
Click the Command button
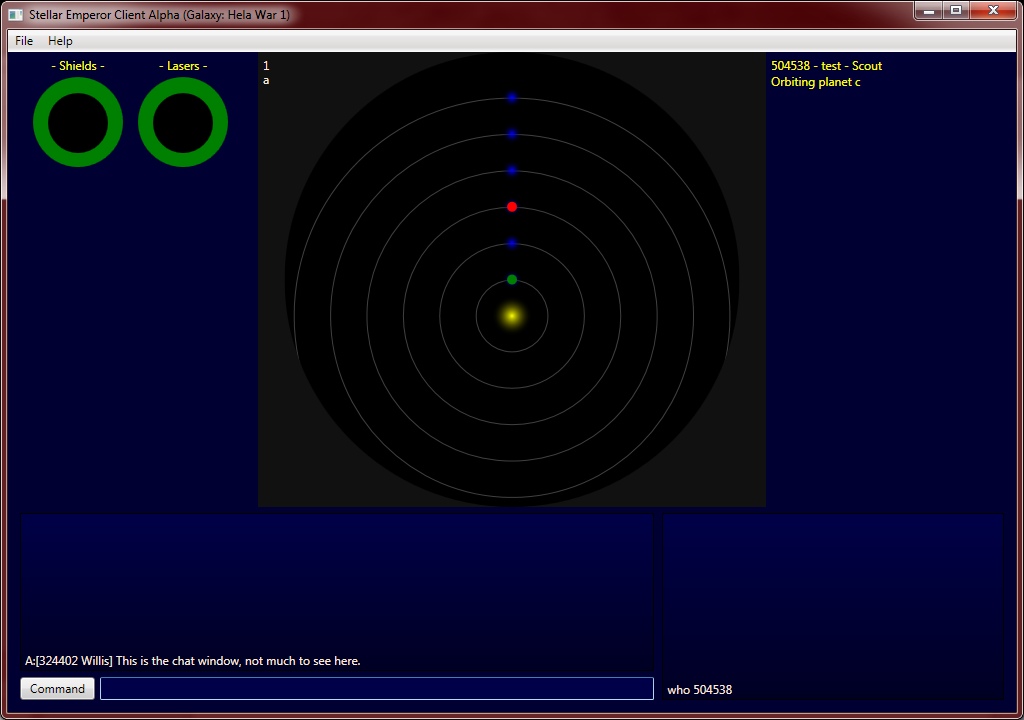(x=57, y=689)
